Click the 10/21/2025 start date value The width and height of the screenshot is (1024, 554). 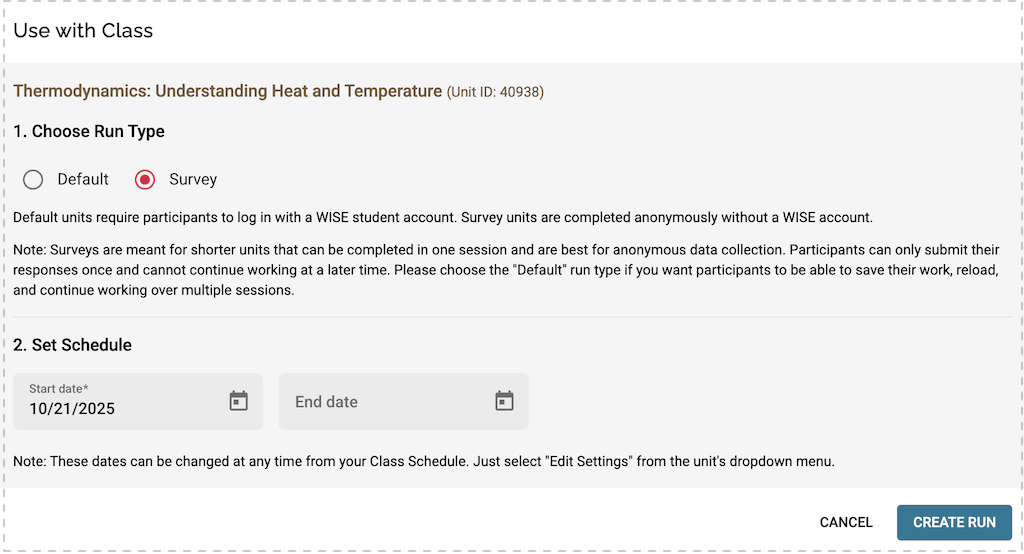click(x=72, y=408)
